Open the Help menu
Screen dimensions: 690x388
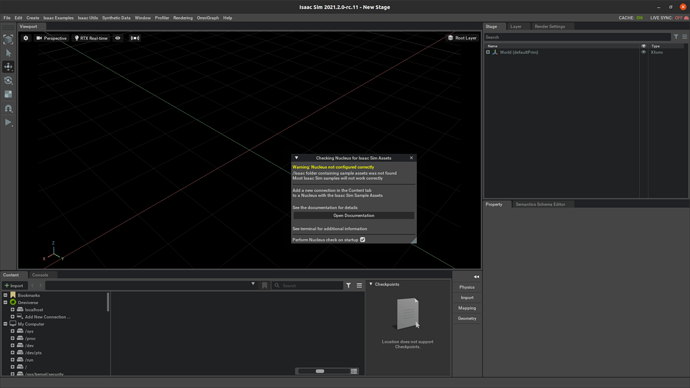(x=227, y=18)
